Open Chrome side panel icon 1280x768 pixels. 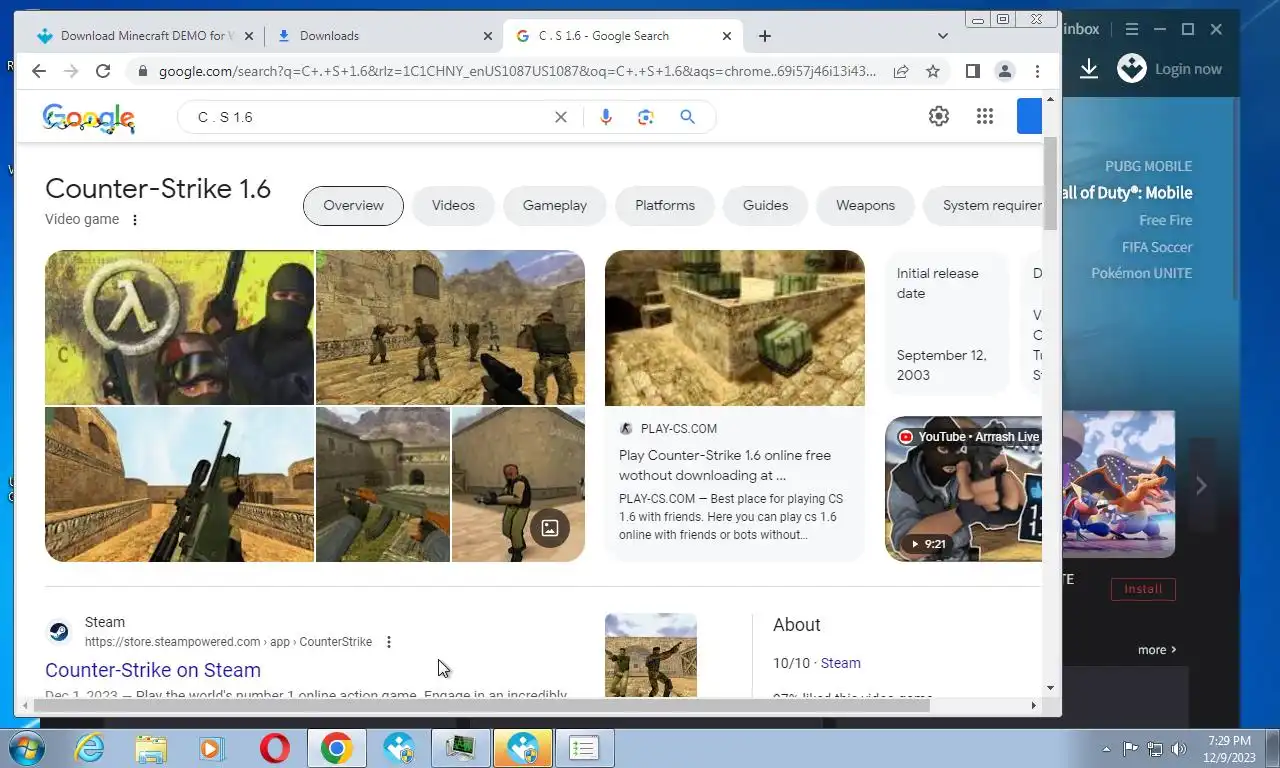972,71
